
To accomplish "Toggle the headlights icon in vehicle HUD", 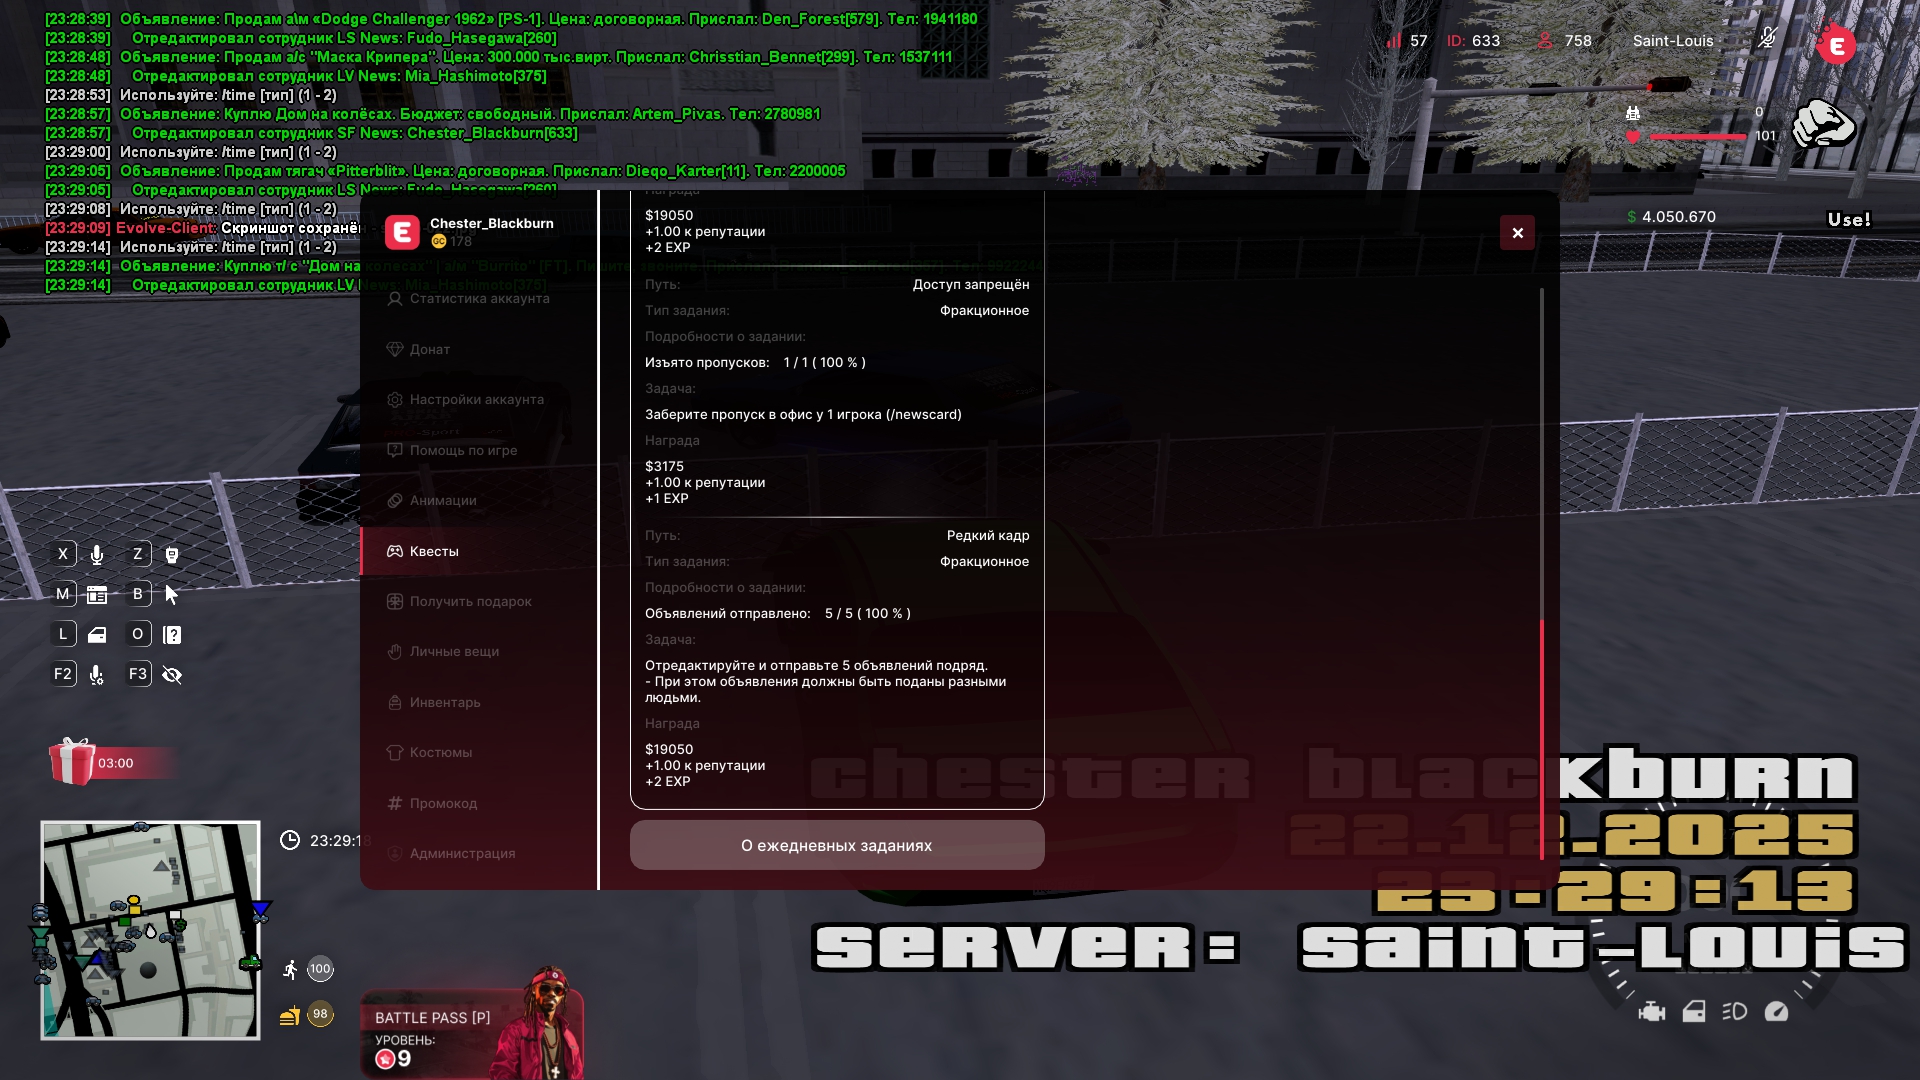I will point(1734,1012).
